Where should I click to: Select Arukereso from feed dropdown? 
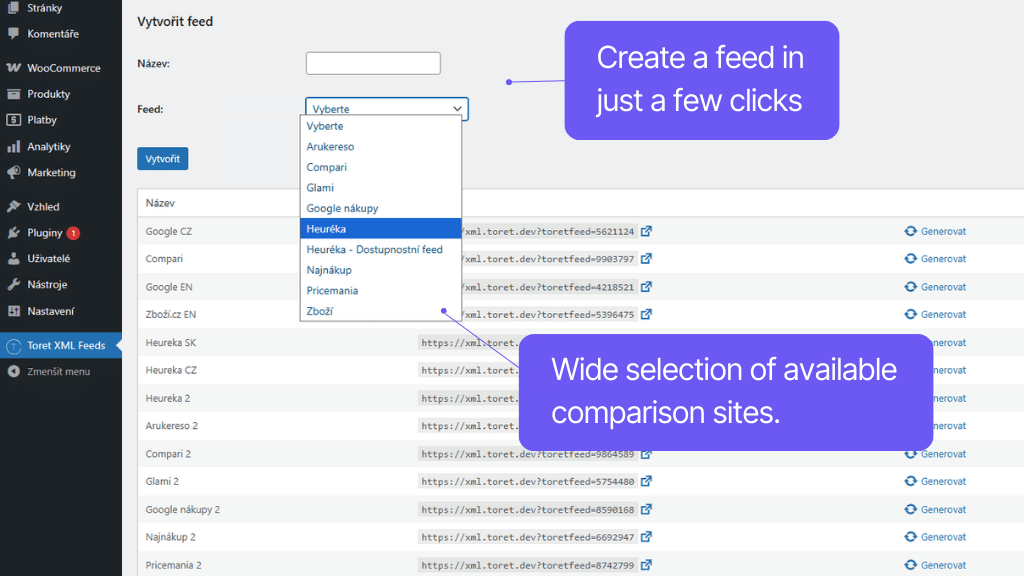pos(381,146)
